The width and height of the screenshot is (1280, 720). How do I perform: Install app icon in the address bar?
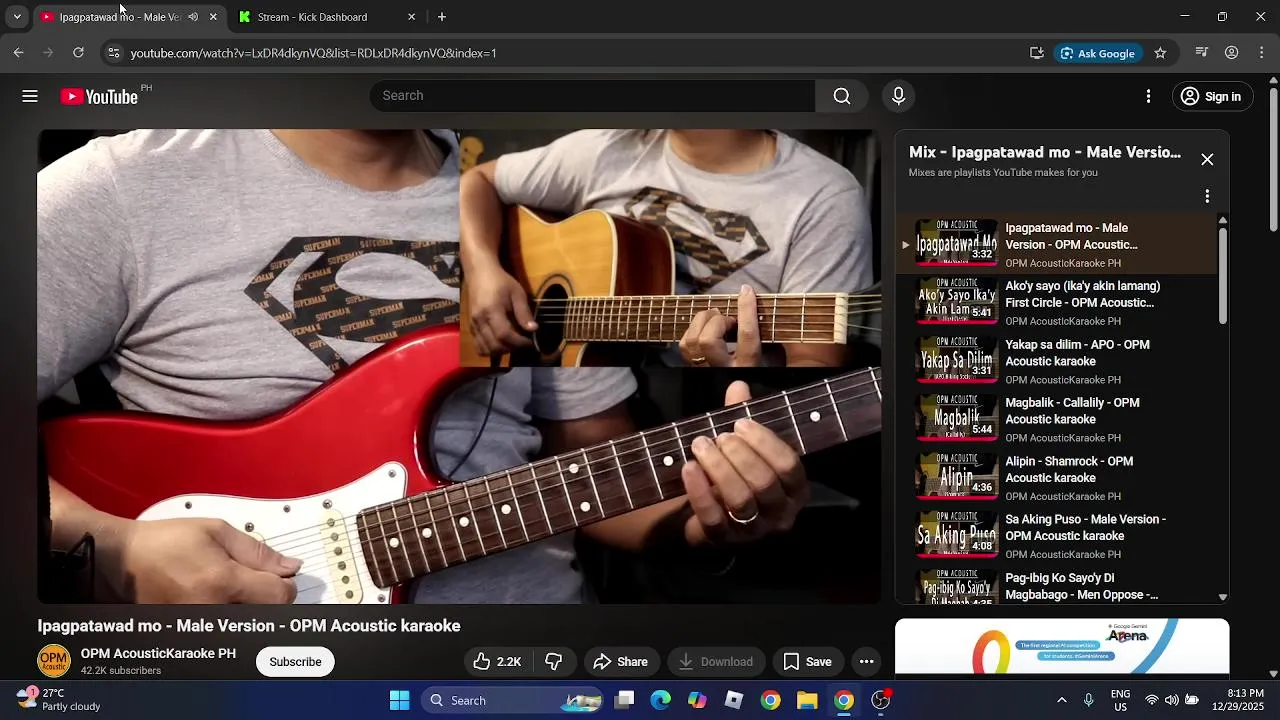(1037, 53)
